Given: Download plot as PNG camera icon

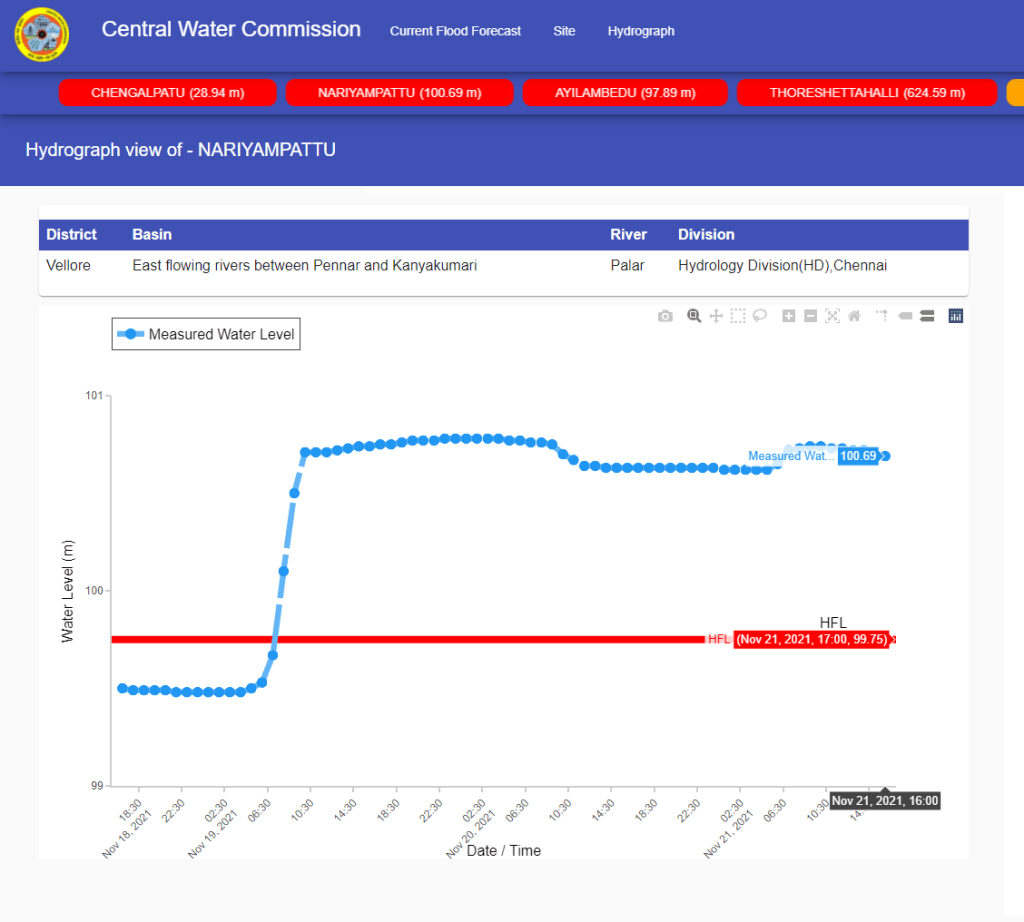Looking at the screenshot, I should (665, 316).
